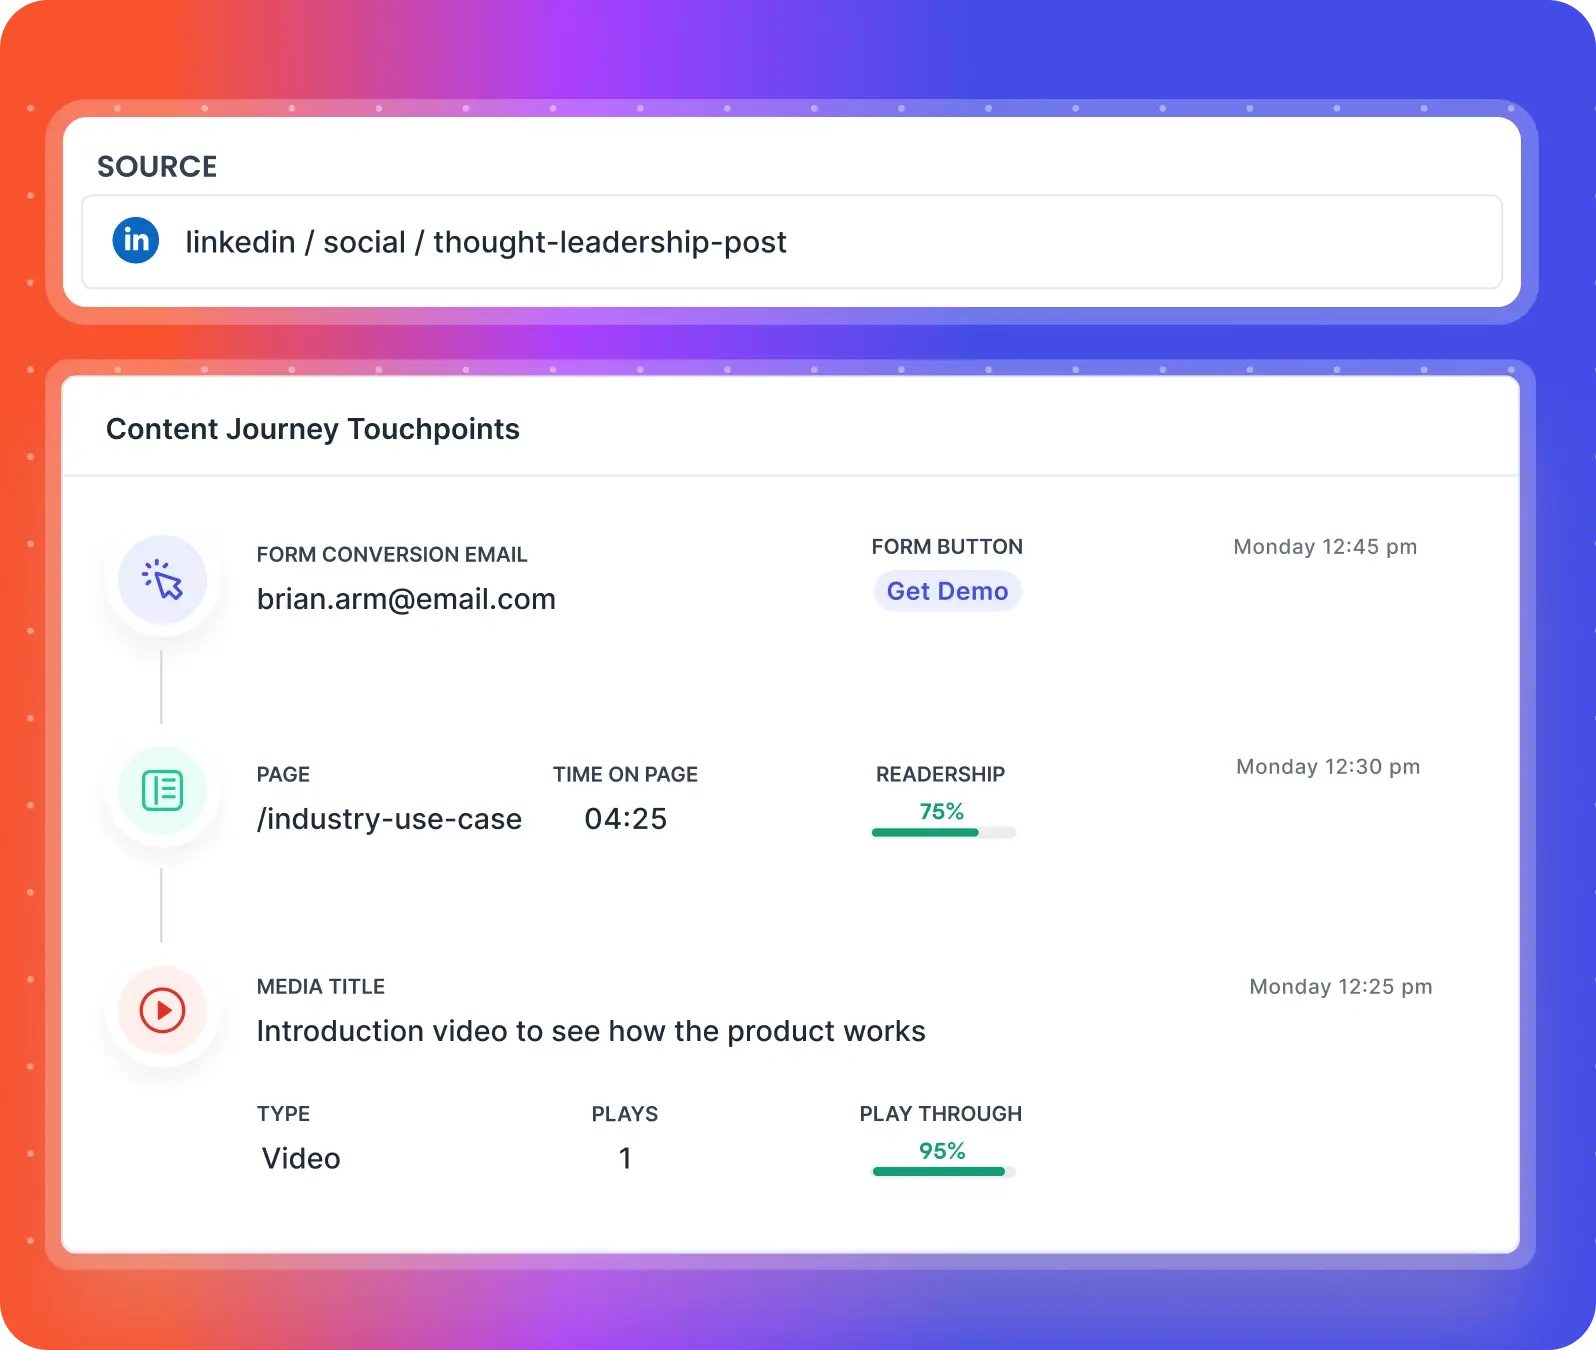Open the /industry-use-case page link

coord(389,819)
